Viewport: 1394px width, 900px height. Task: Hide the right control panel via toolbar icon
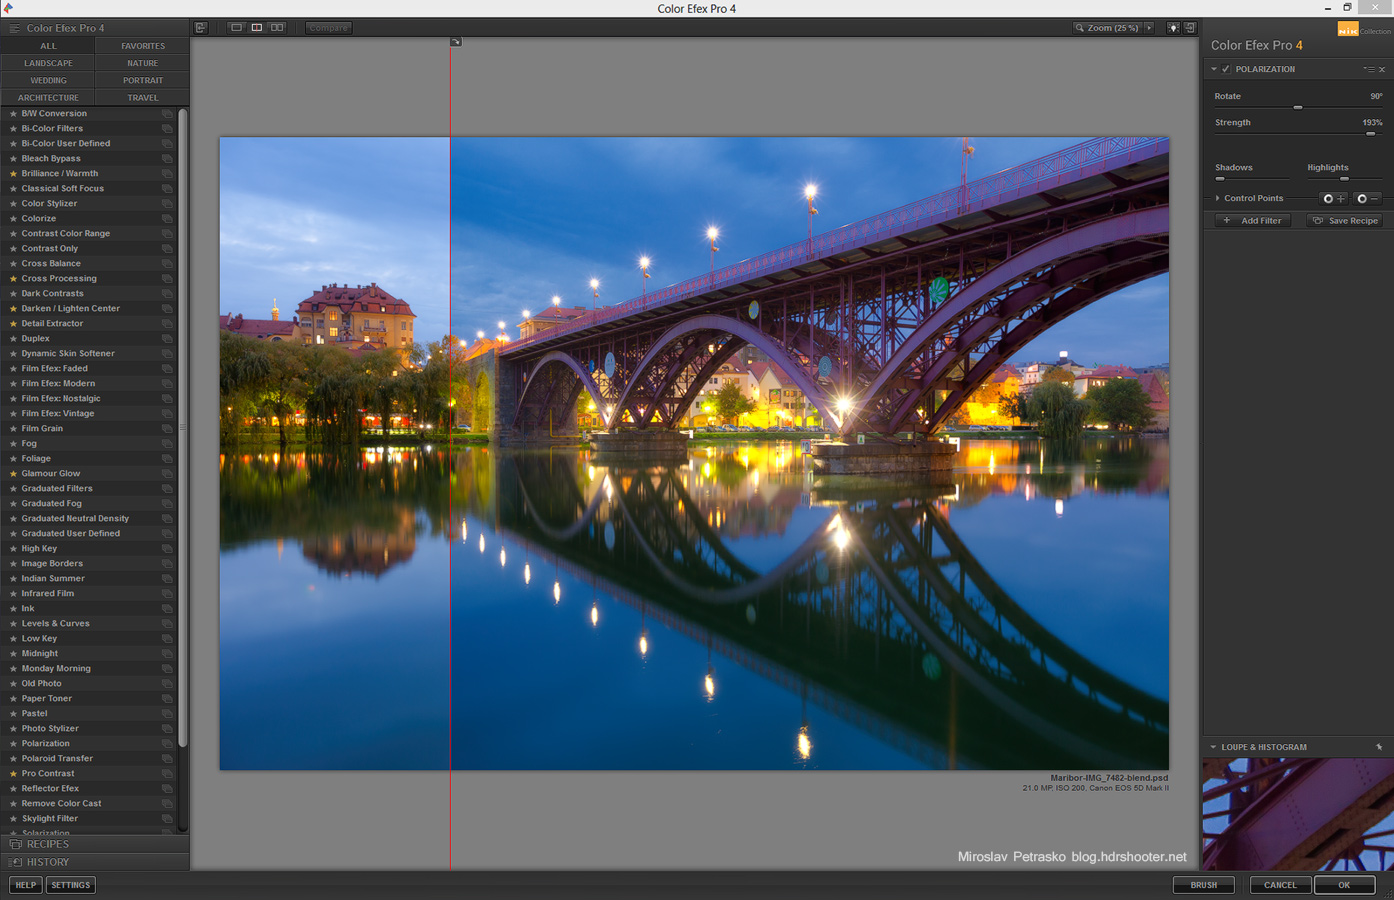(x=1190, y=28)
